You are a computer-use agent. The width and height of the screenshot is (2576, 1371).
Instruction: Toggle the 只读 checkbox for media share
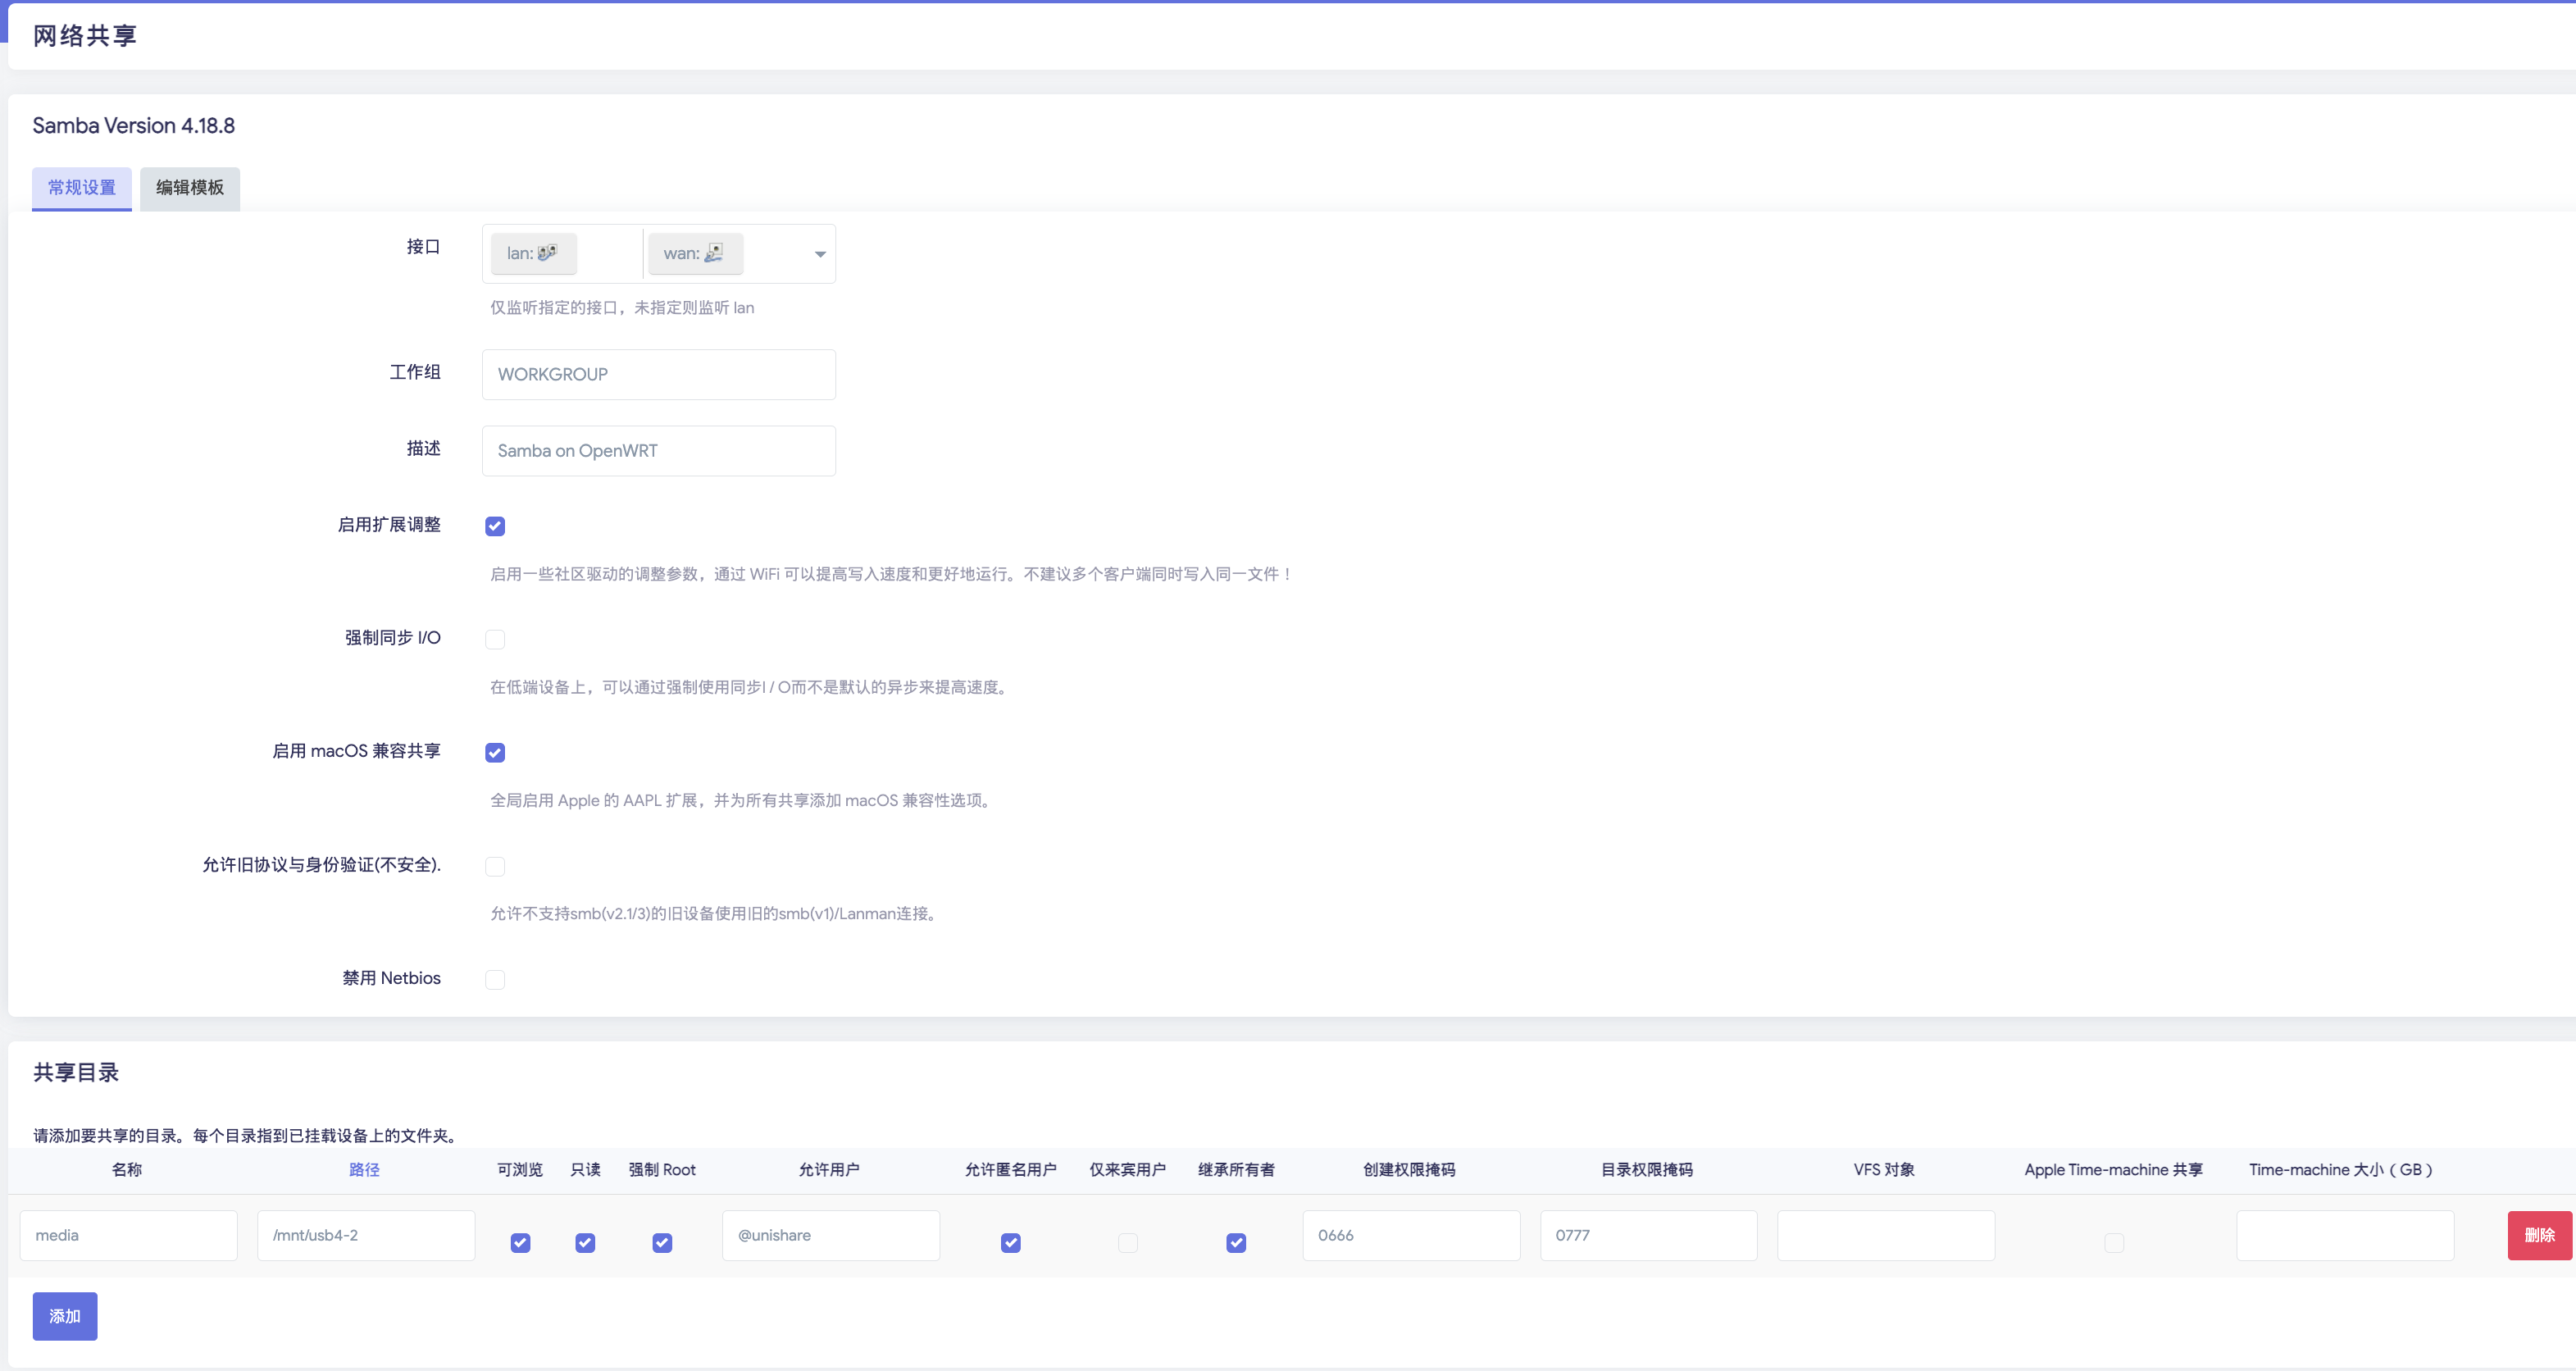(x=585, y=1242)
